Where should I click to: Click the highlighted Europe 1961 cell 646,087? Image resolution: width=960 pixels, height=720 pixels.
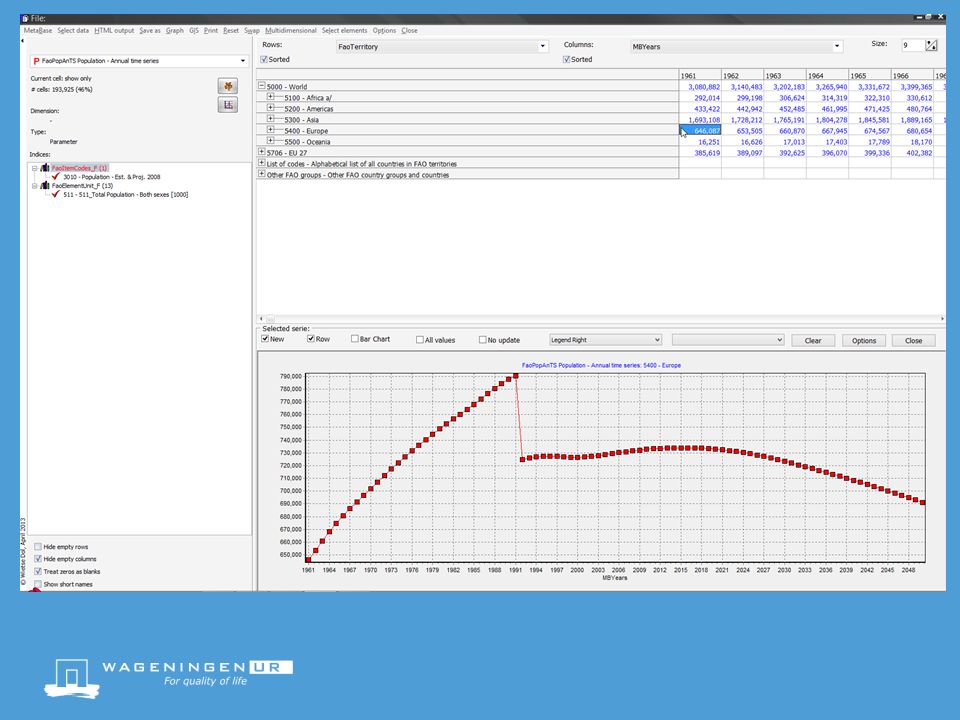tap(700, 130)
